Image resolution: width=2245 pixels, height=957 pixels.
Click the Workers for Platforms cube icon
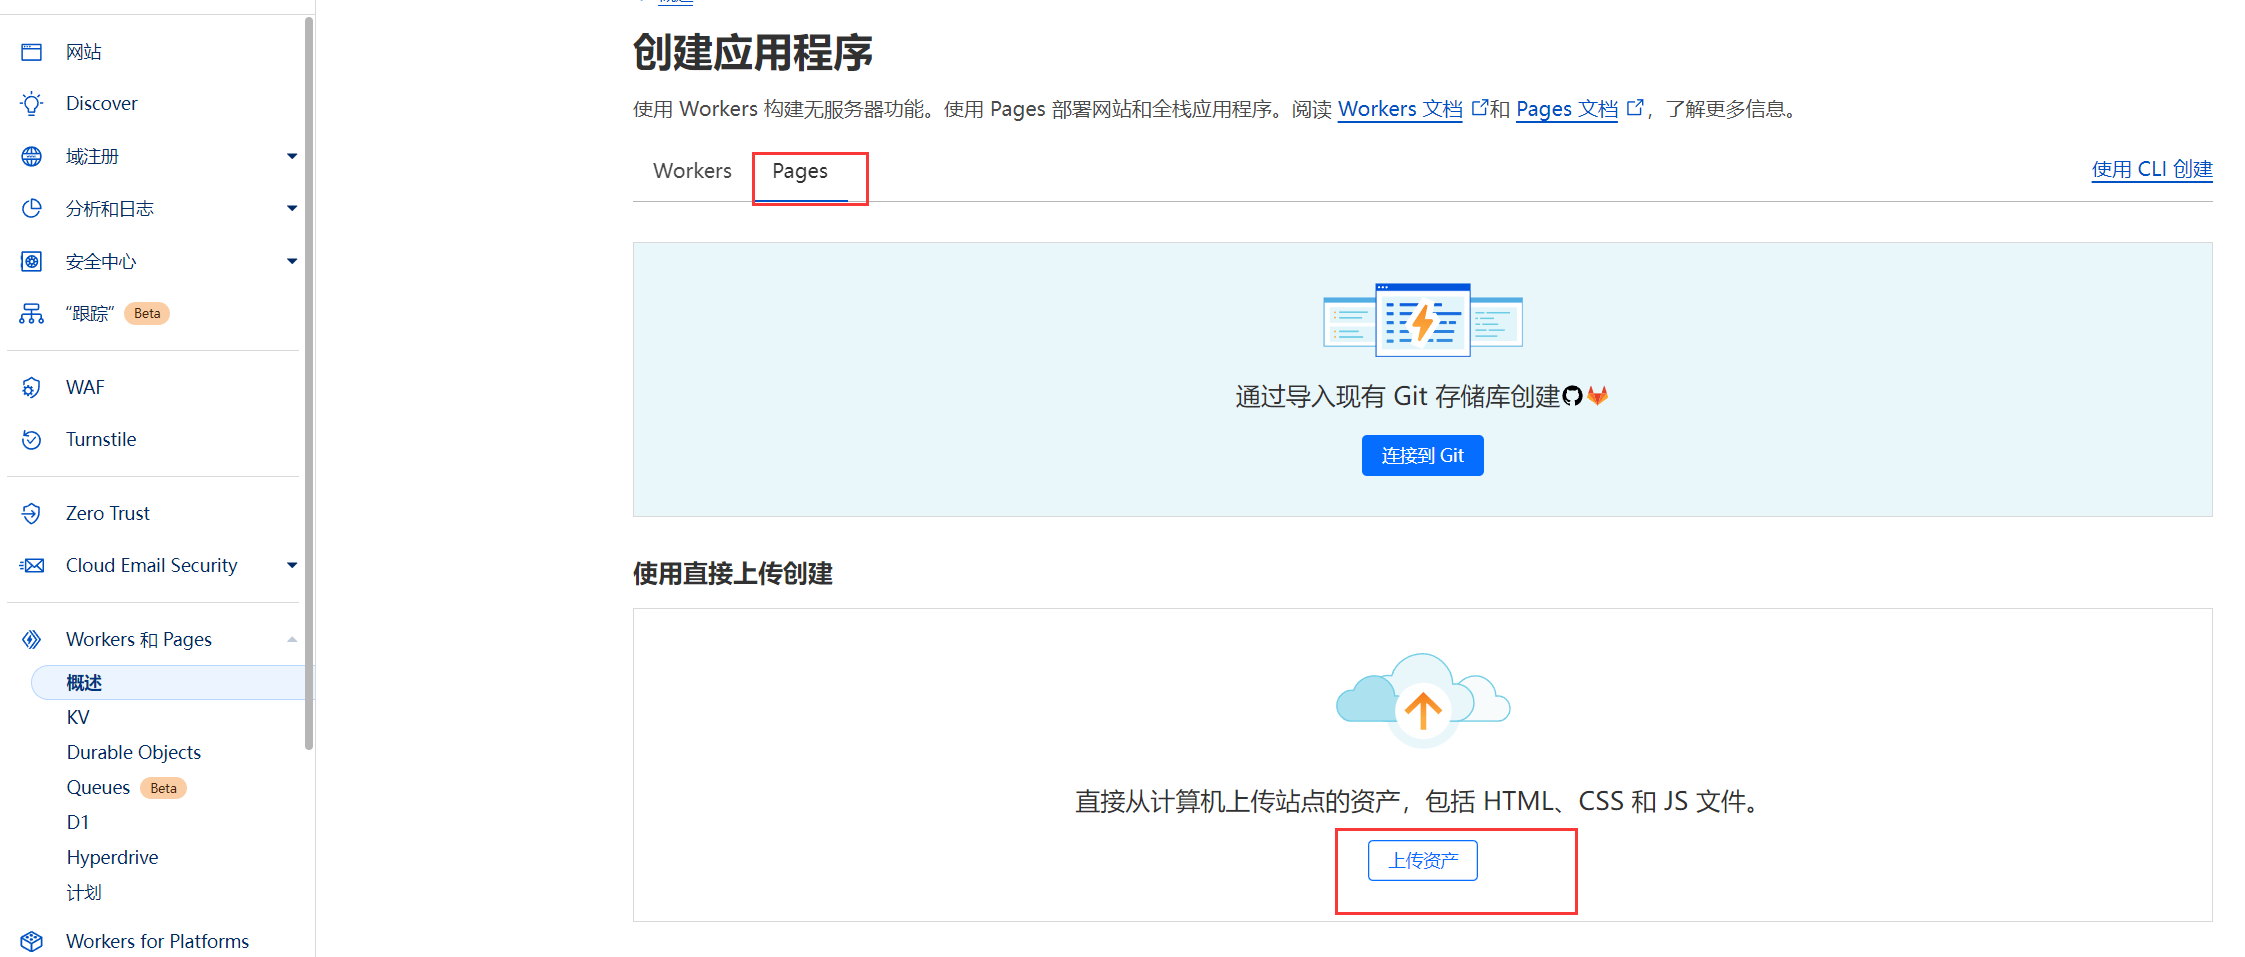[32, 941]
